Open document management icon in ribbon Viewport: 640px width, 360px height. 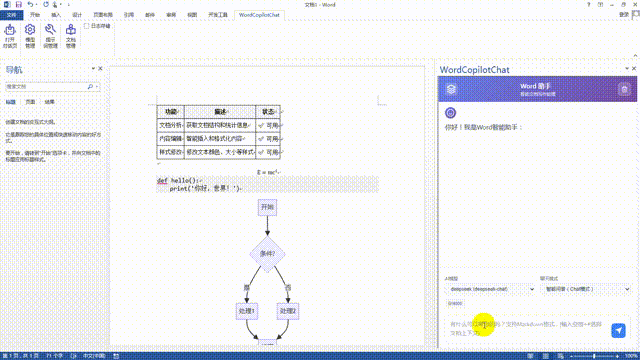coord(71,30)
